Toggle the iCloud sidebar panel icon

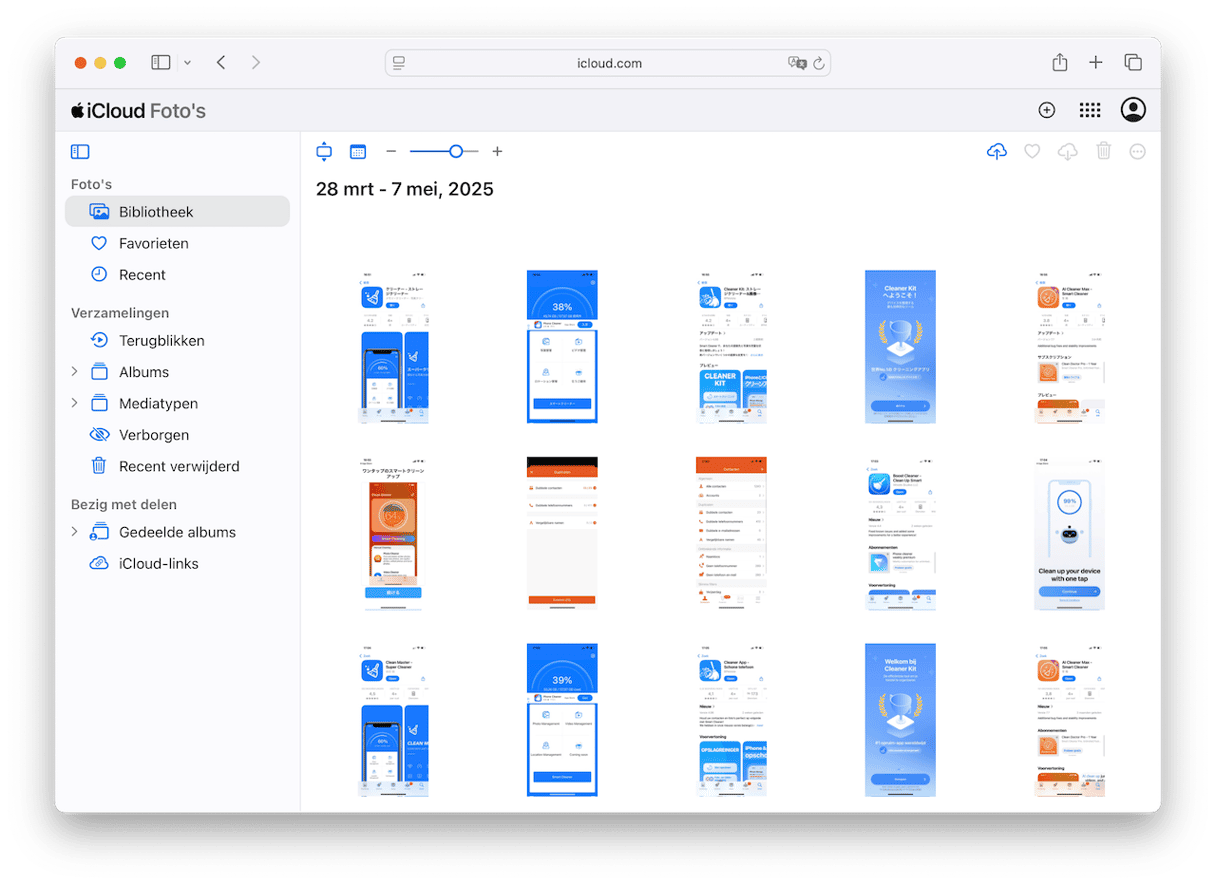tap(80, 152)
